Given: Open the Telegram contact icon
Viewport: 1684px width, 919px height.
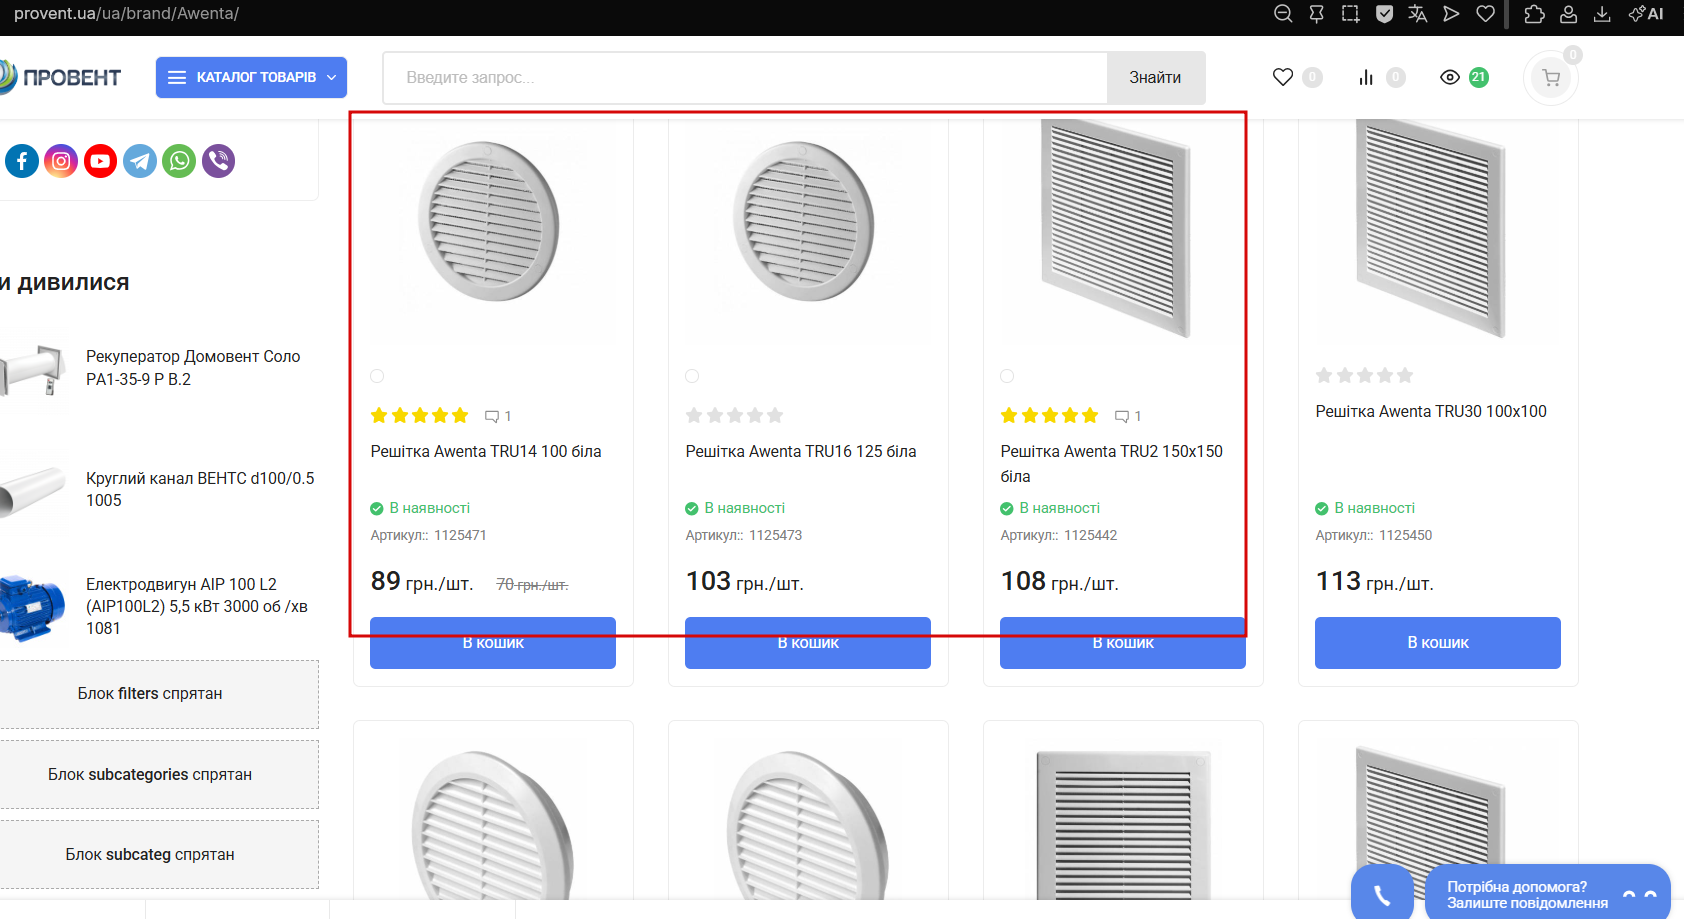Looking at the screenshot, I should [140, 161].
